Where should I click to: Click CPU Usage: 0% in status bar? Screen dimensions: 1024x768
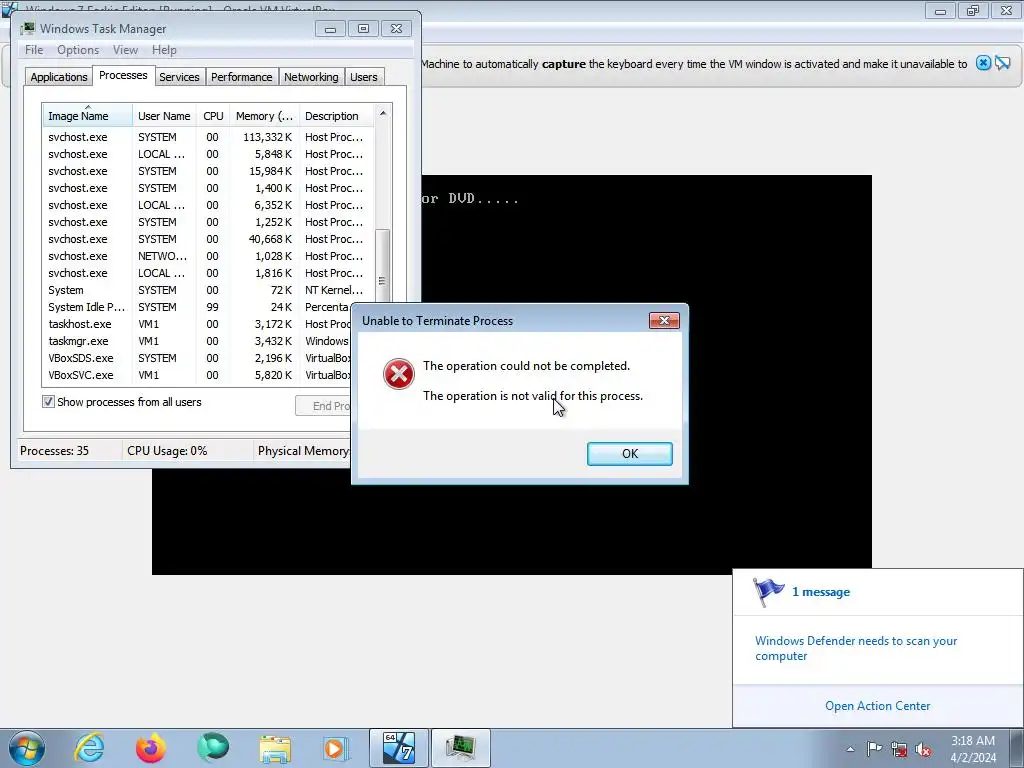point(167,451)
